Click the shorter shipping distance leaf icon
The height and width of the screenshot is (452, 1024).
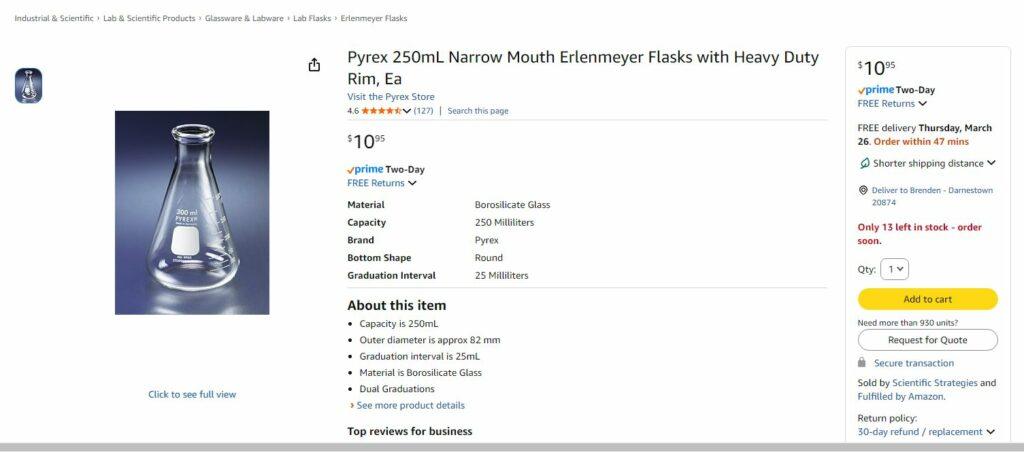[864, 163]
